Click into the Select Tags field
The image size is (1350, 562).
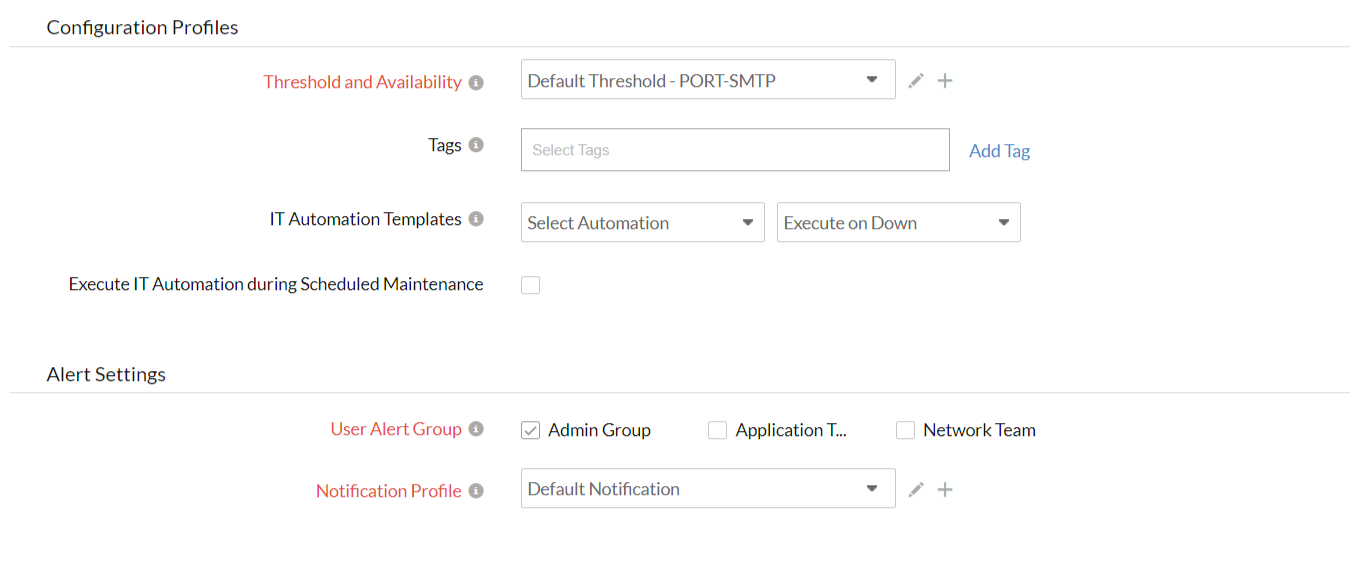point(735,150)
